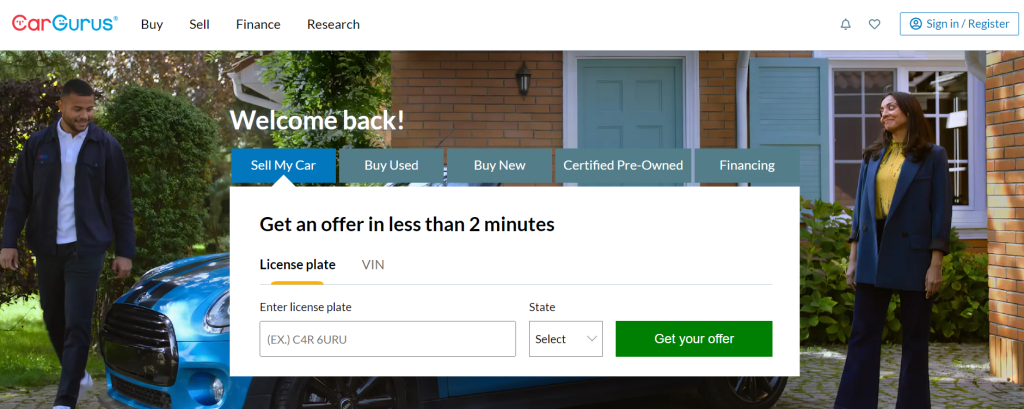Click Sign in / Register button
Image resolution: width=1024 pixels, height=409 pixels.
[959, 24]
